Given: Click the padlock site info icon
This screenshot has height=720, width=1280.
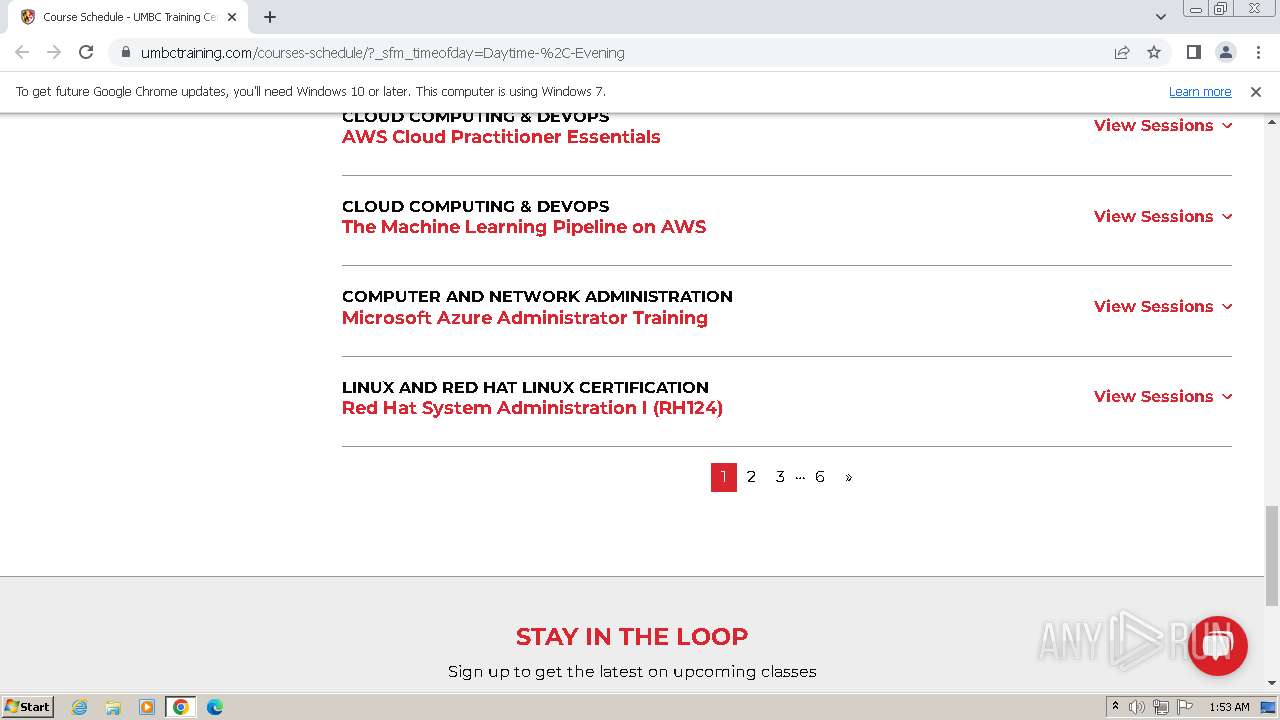Looking at the screenshot, I should (125, 53).
